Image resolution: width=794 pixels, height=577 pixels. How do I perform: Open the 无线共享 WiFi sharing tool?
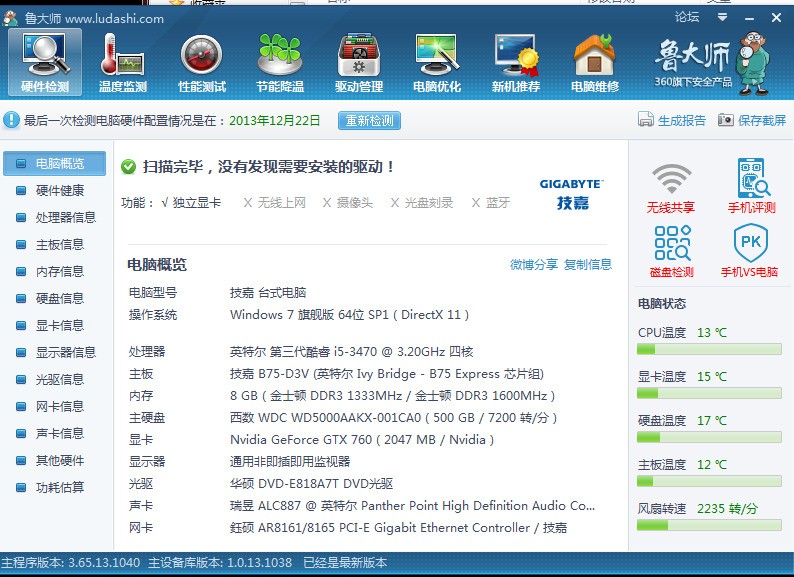(x=671, y=188)
